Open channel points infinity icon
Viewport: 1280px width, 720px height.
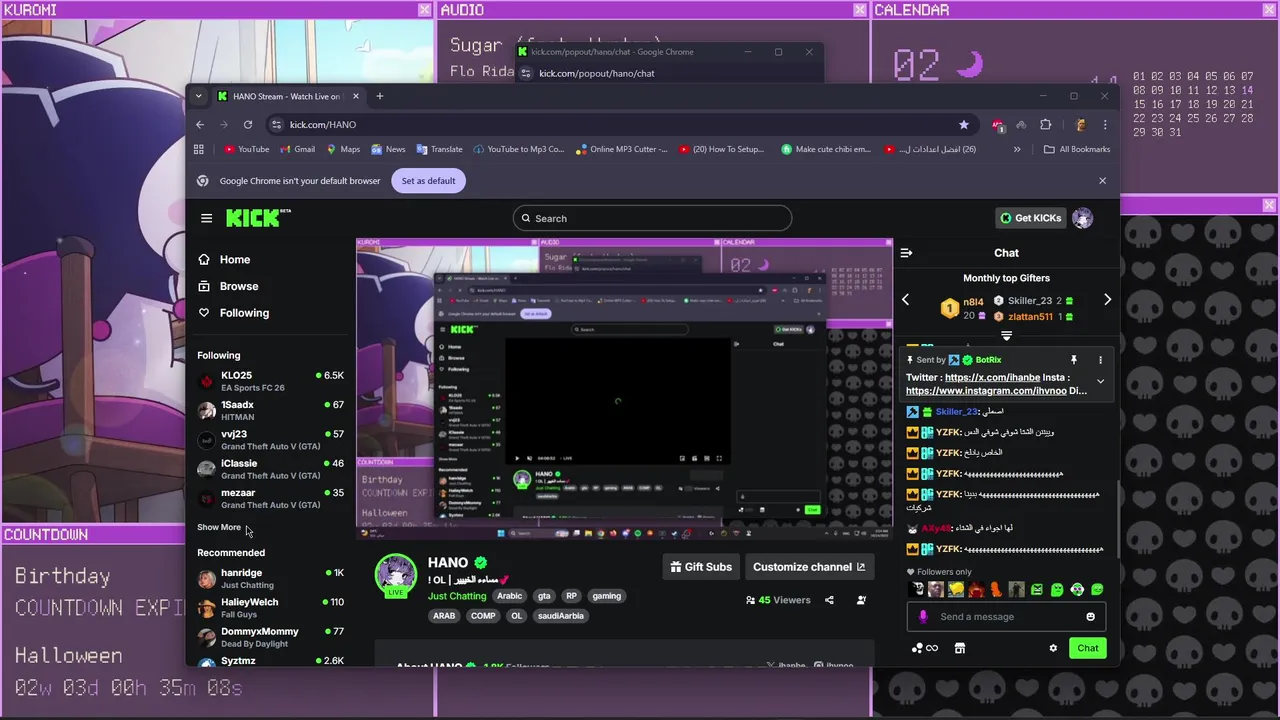click(925, 648)
